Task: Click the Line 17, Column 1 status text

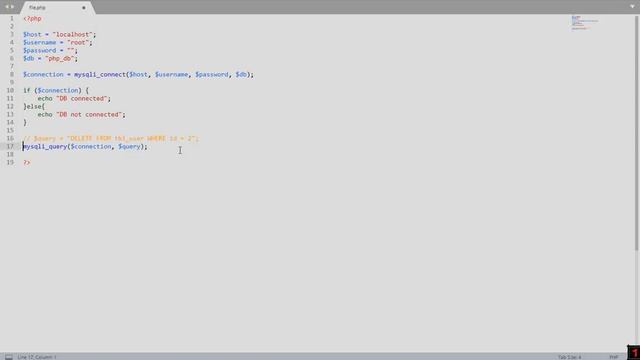Action: [x=37, y=357]
